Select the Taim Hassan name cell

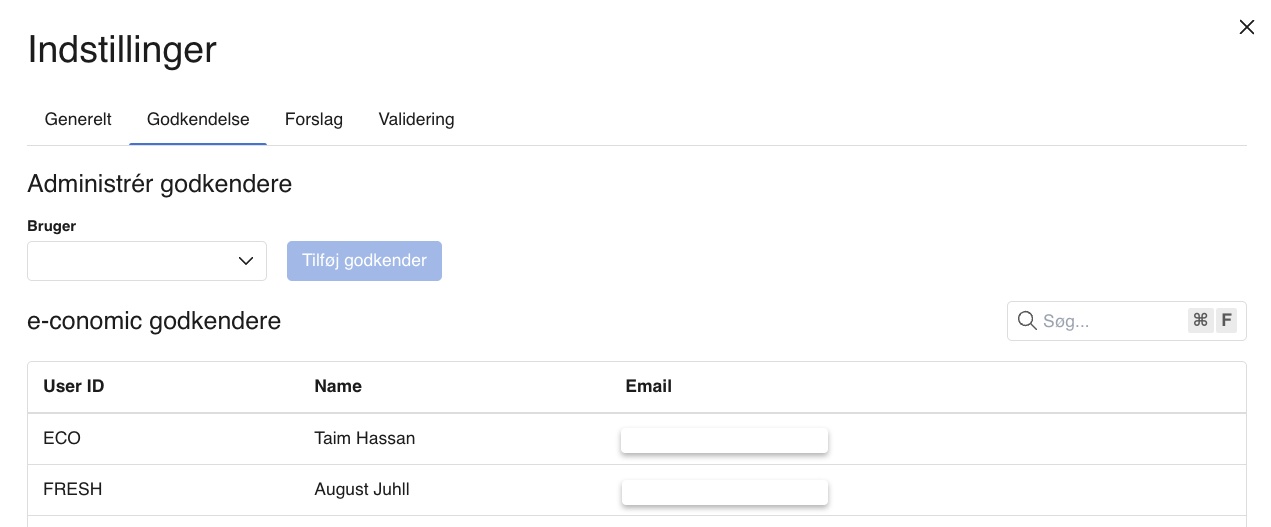364,438
